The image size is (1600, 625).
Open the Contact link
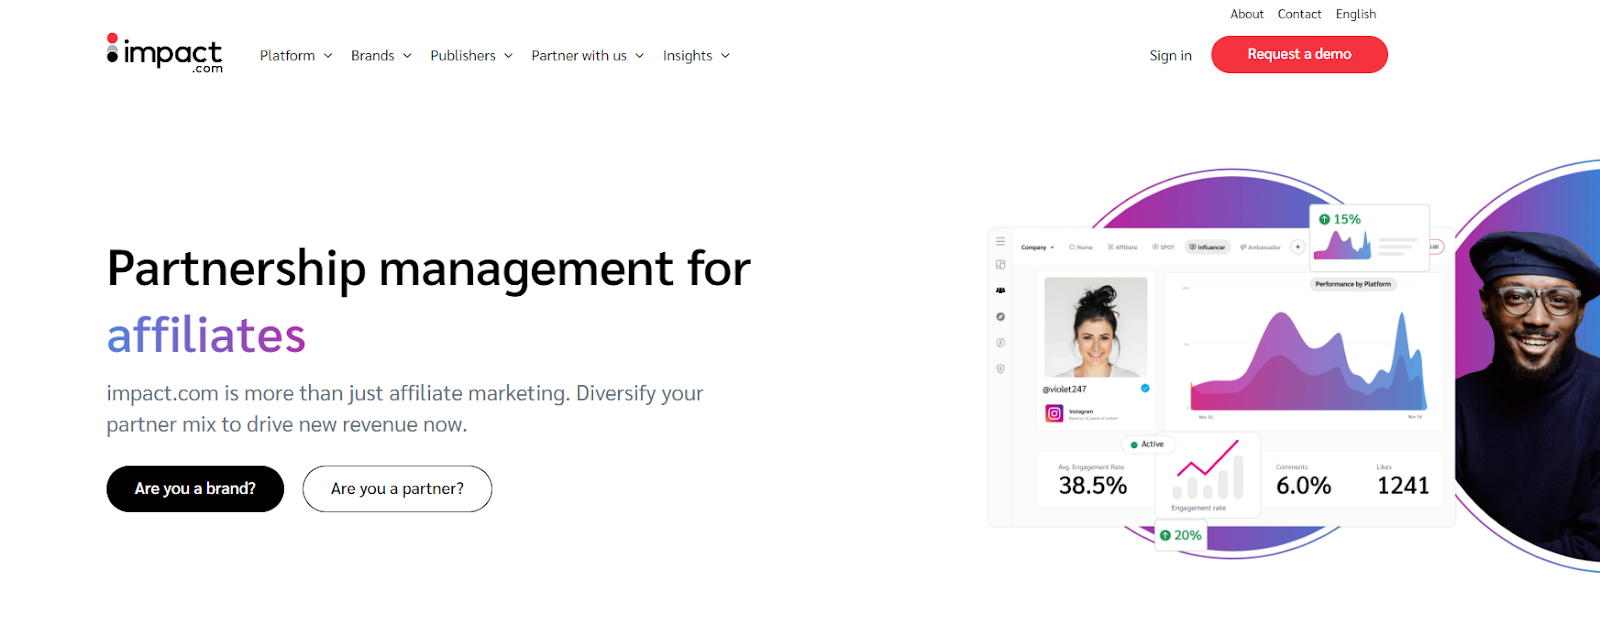click(1299, 14)
